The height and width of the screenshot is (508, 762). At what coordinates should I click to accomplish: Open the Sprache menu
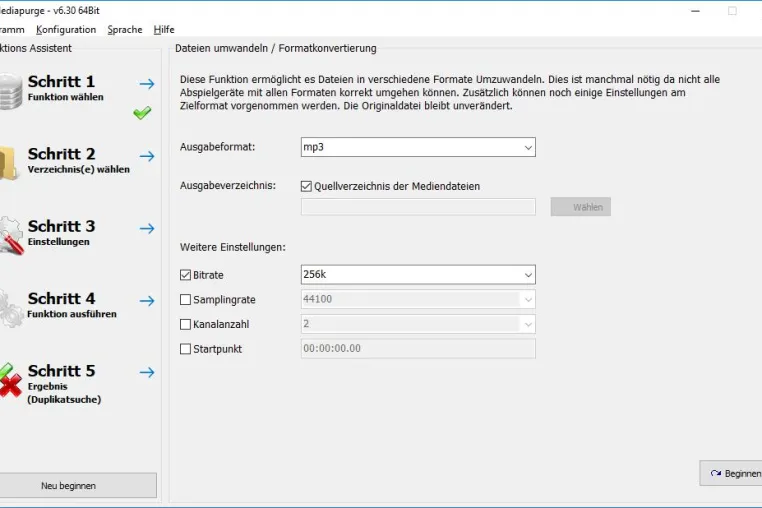coord(125,30)
